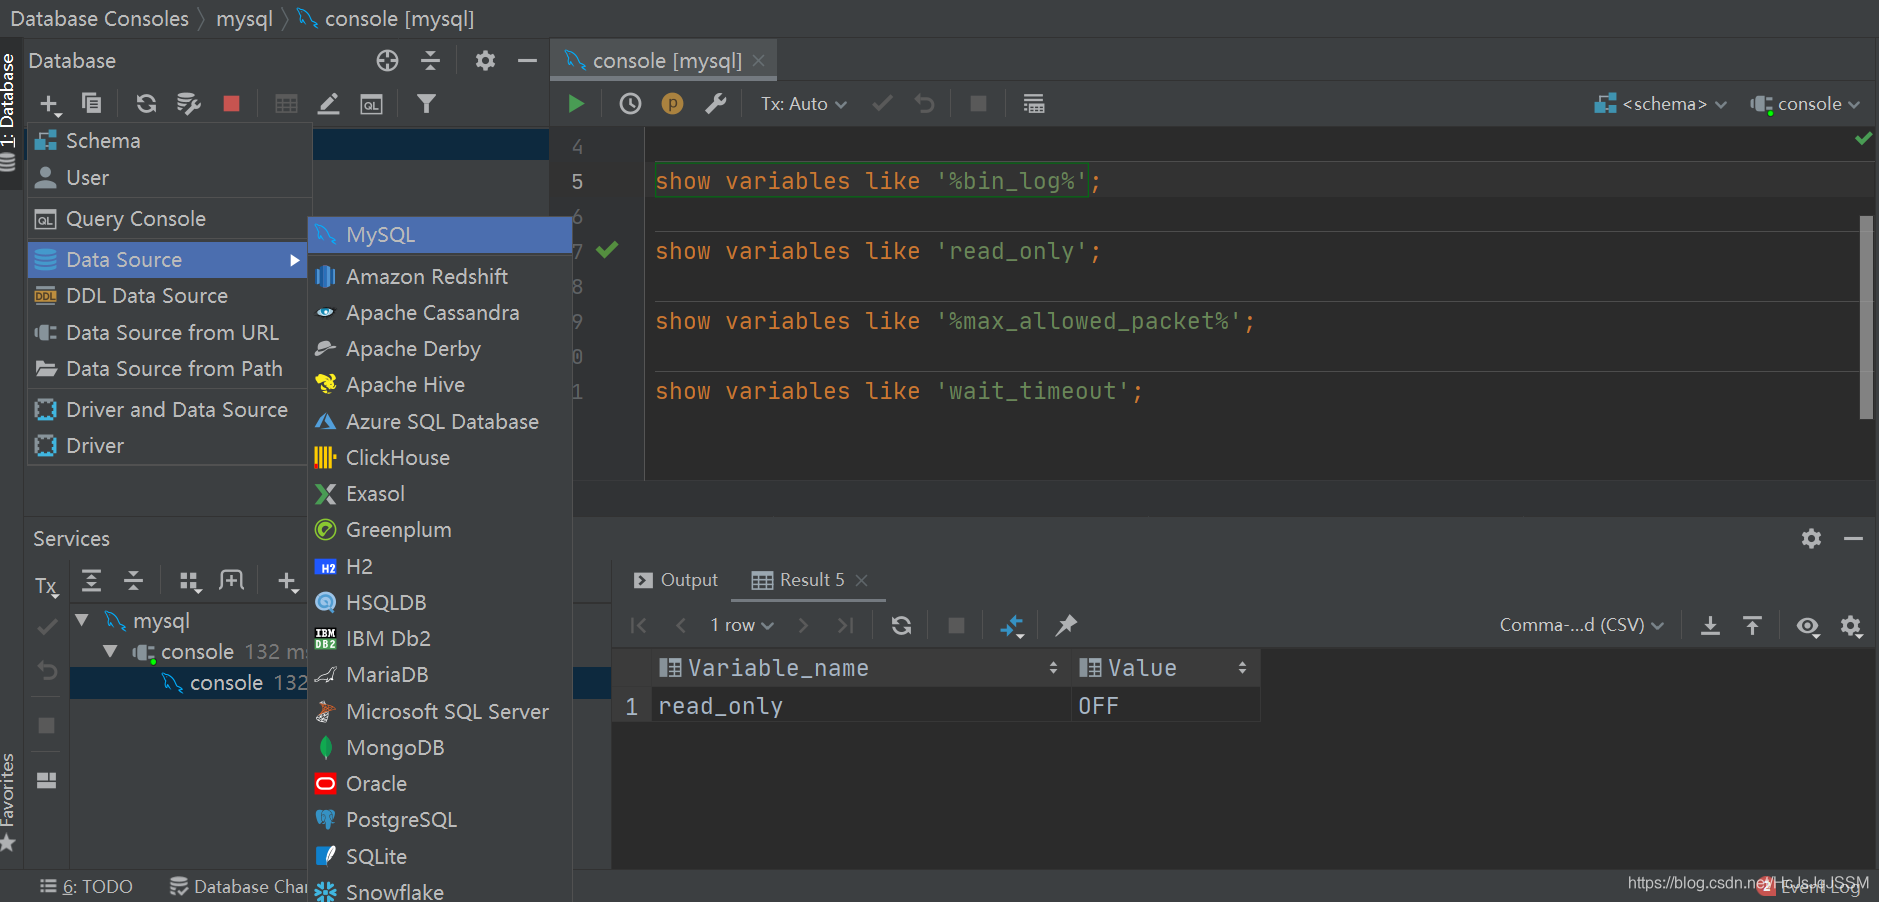Click the editor vertical scrollbar

(x=1866, y=317)
